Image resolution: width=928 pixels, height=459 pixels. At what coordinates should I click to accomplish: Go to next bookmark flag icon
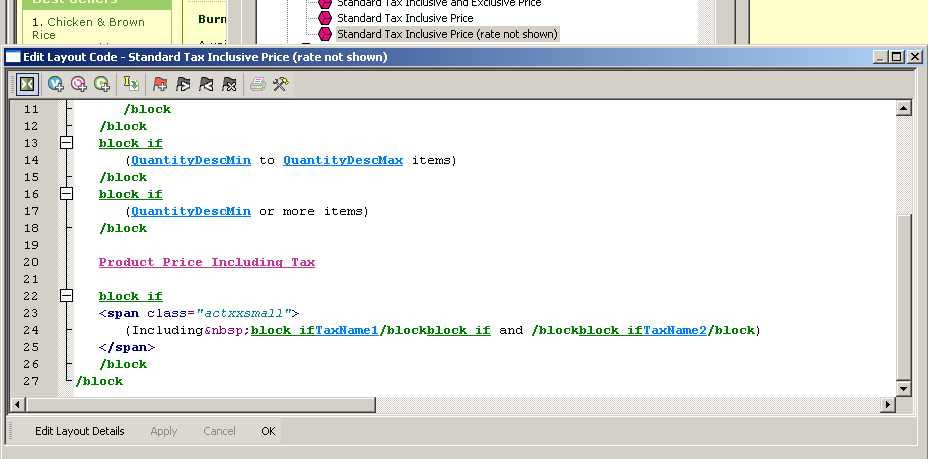click(x=183, y=85)
